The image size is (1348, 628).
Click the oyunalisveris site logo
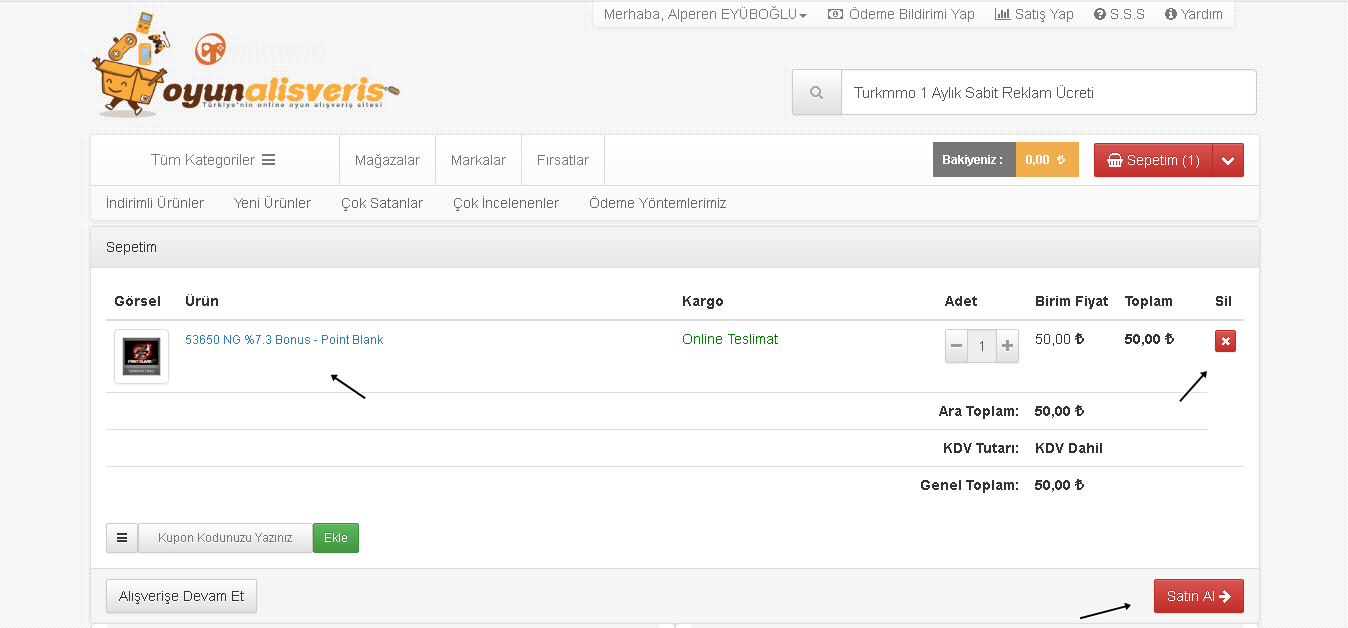point(245,64)
